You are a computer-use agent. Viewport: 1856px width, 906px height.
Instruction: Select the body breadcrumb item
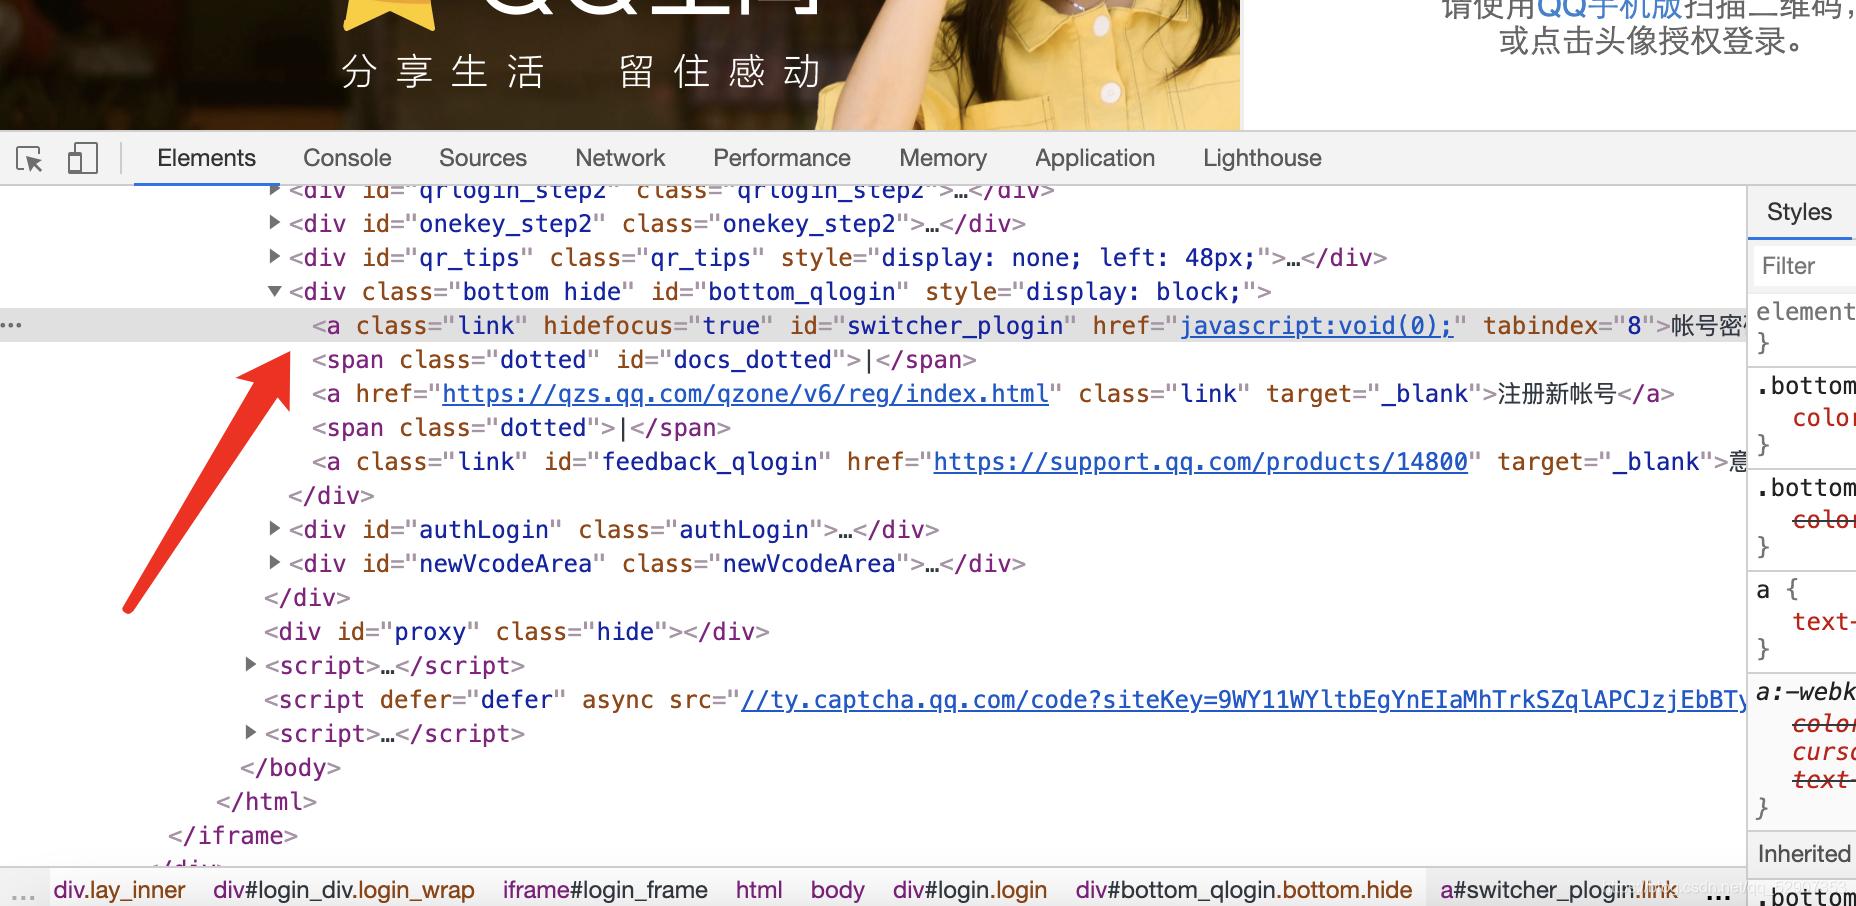(x=837, y=889)
